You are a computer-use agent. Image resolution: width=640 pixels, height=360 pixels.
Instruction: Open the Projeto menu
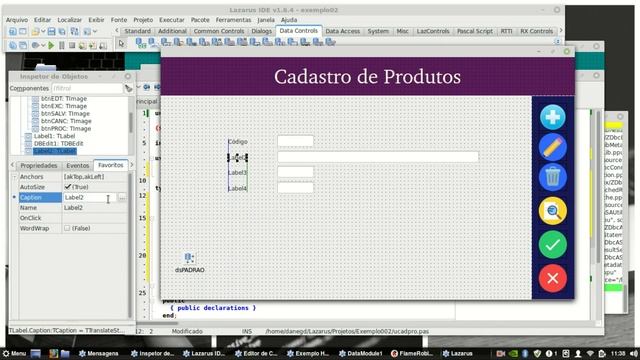[143, 20]
